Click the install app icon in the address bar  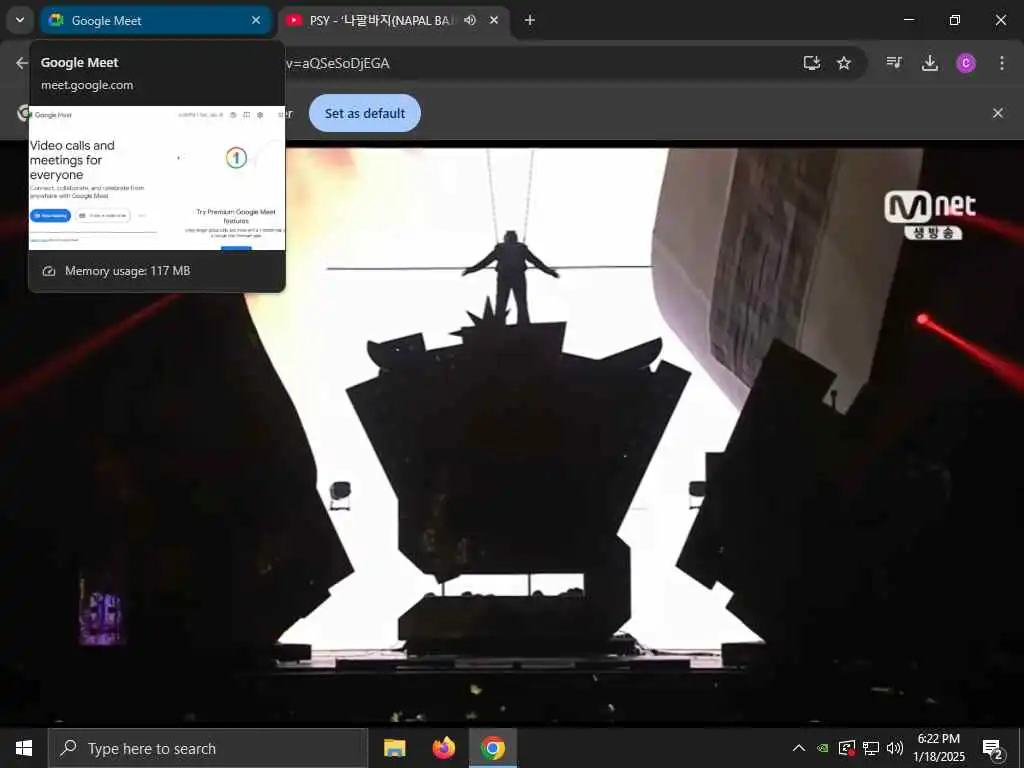click(812, 63)
